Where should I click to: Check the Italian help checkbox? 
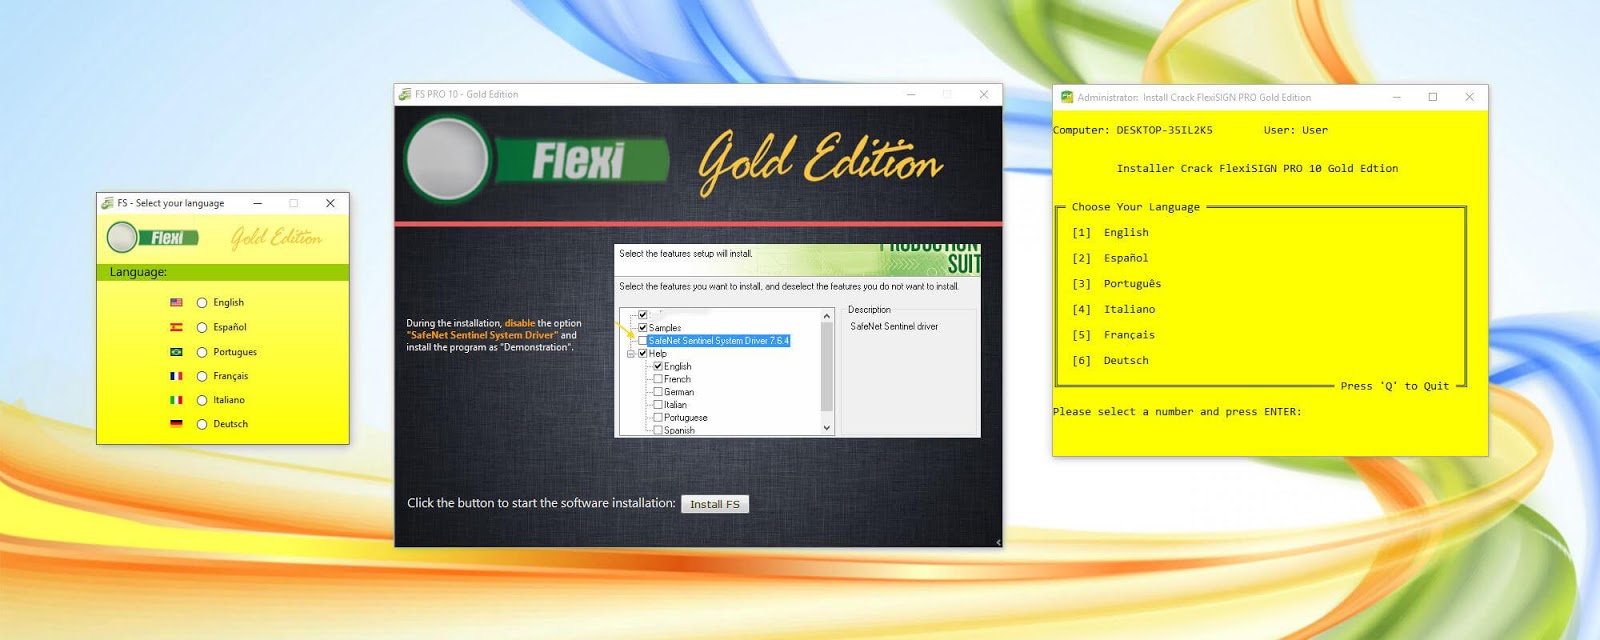point(658,405)
